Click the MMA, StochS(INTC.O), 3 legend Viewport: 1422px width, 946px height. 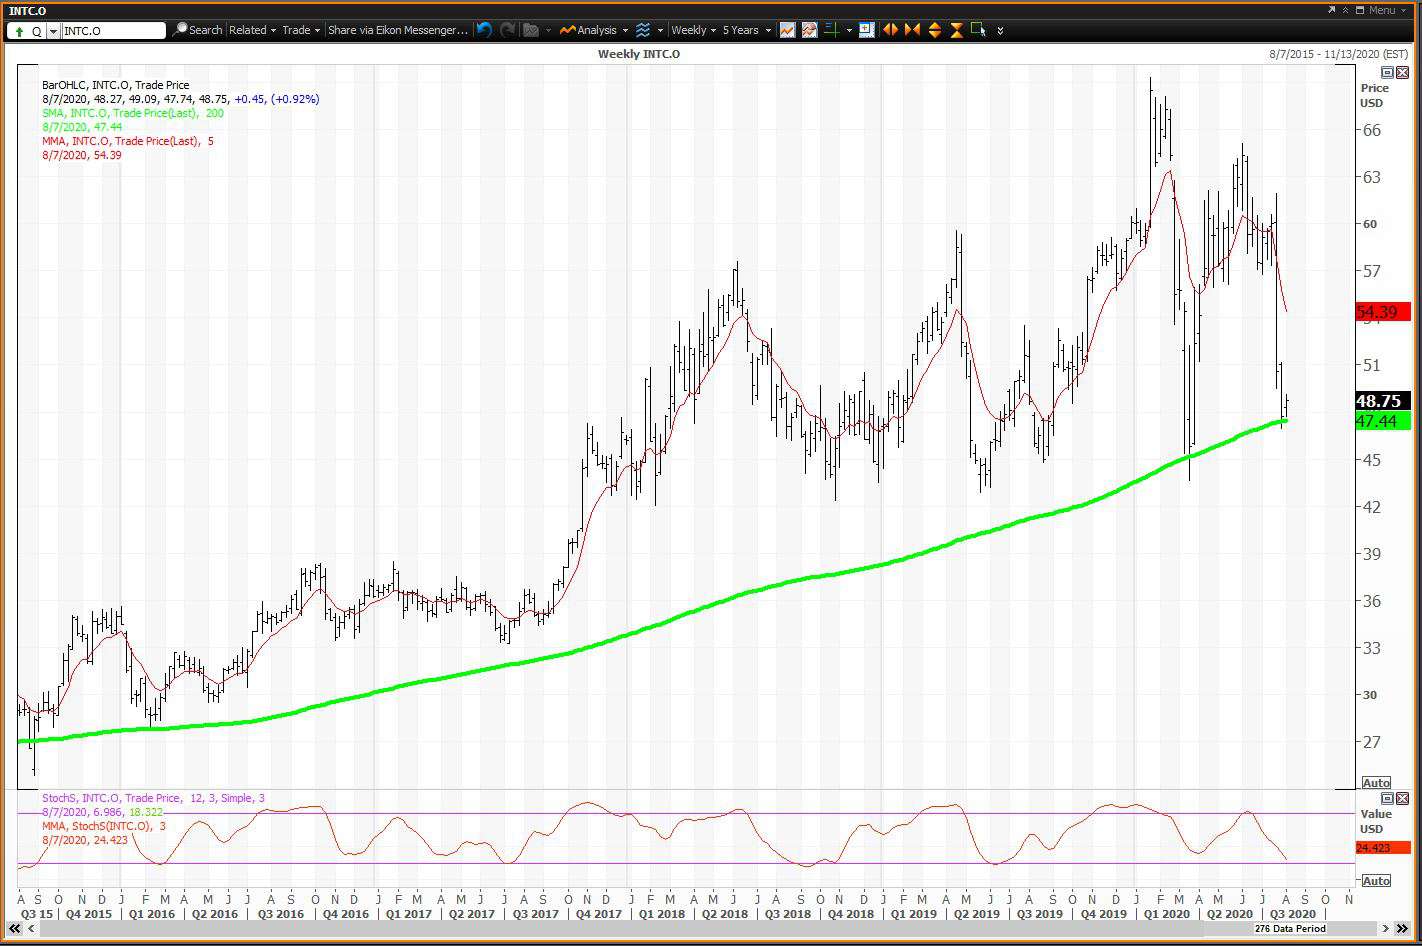click(x=104, y=826)
